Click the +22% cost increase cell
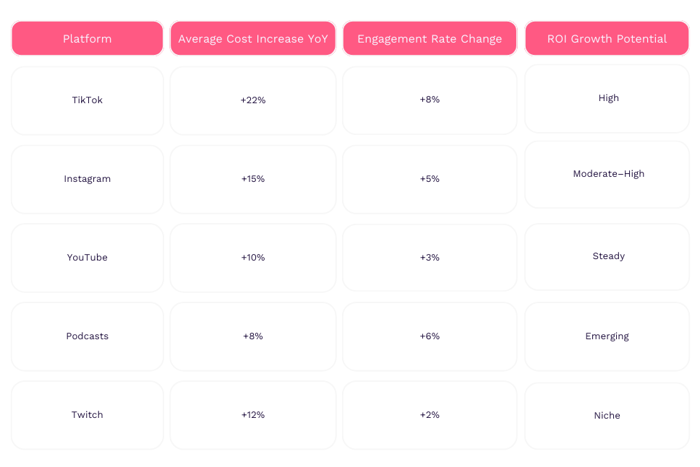The image size is (700, 467). click(x=253, y=100)
